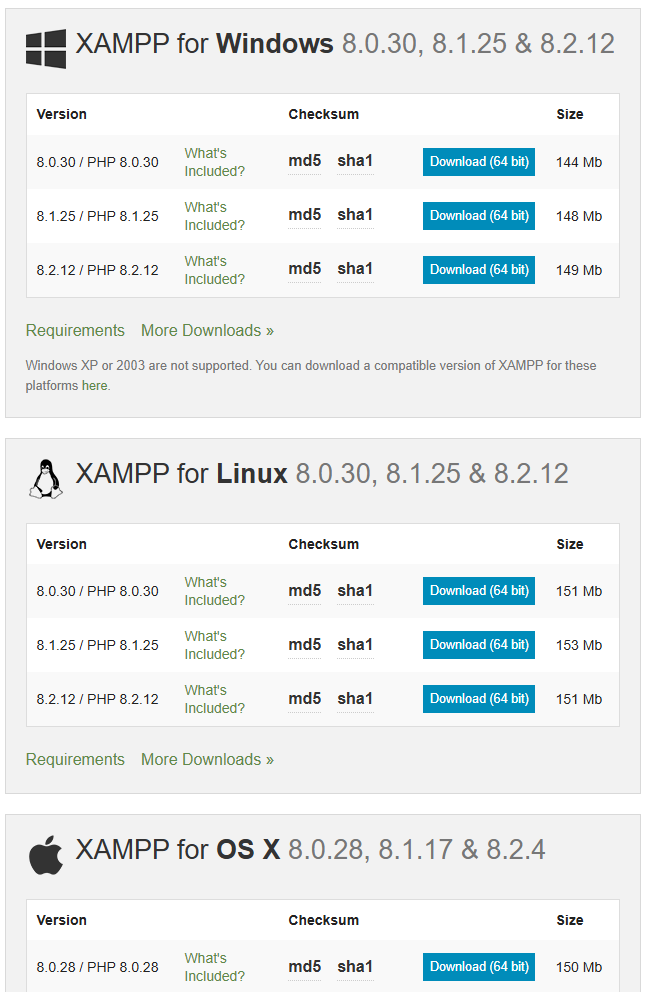653x992 pixels.
Task: Download Windows XAMPP 8.2.12 64 bit
Action: (x=478, y=270)
